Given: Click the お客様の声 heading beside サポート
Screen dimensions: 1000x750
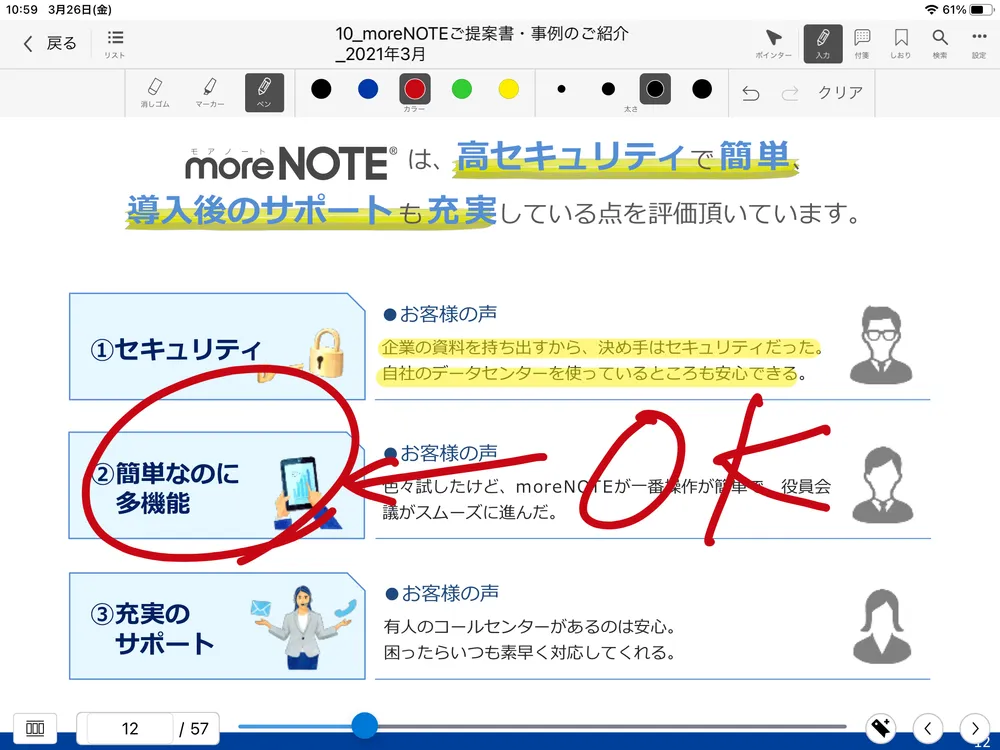Looking at the screenshot, I should pos(443,594).
